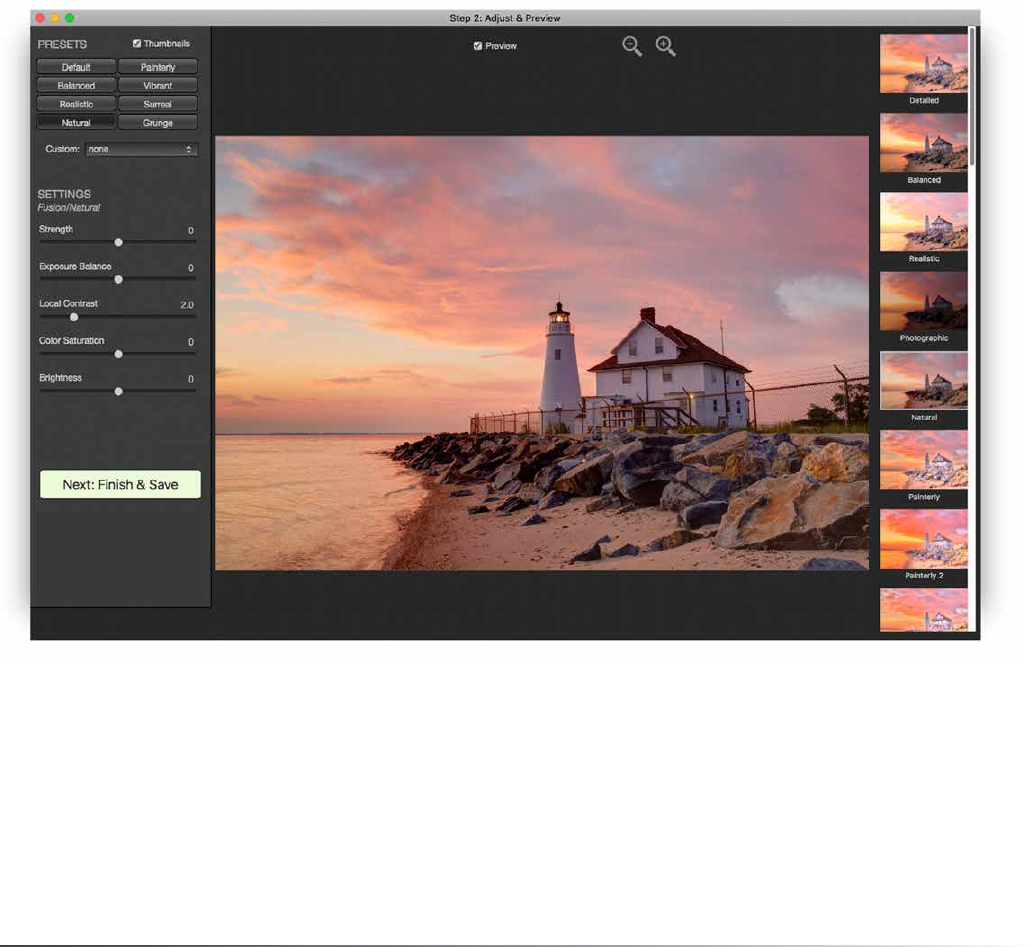
Task: Click Next: Finish & Save
Action: (x=120, y=484)
